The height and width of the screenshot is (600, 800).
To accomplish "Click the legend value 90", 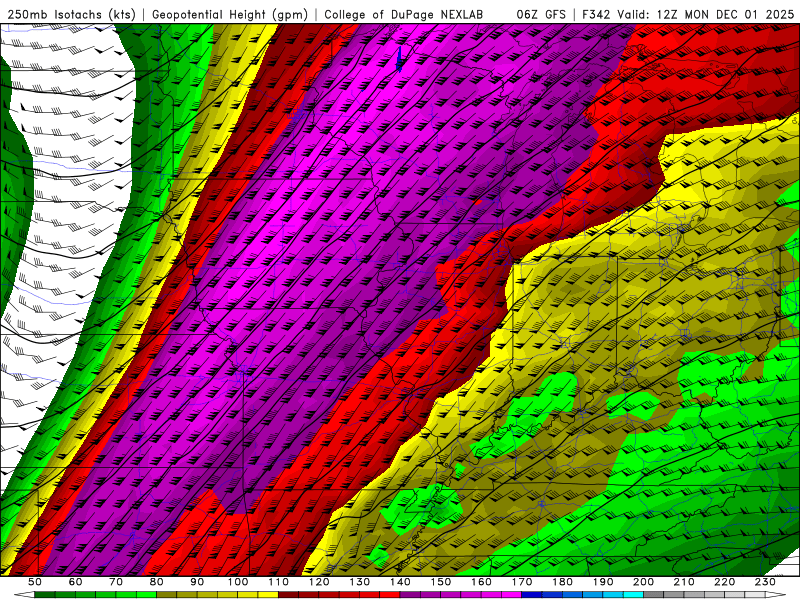I will (x=197, y=582).
